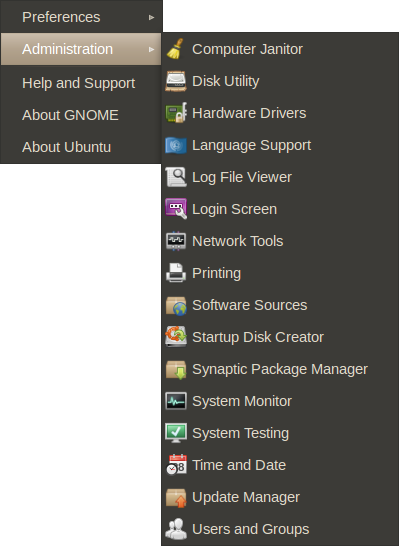Select the Hardware Drivers label
399x546 pixels.
(249, 113)
